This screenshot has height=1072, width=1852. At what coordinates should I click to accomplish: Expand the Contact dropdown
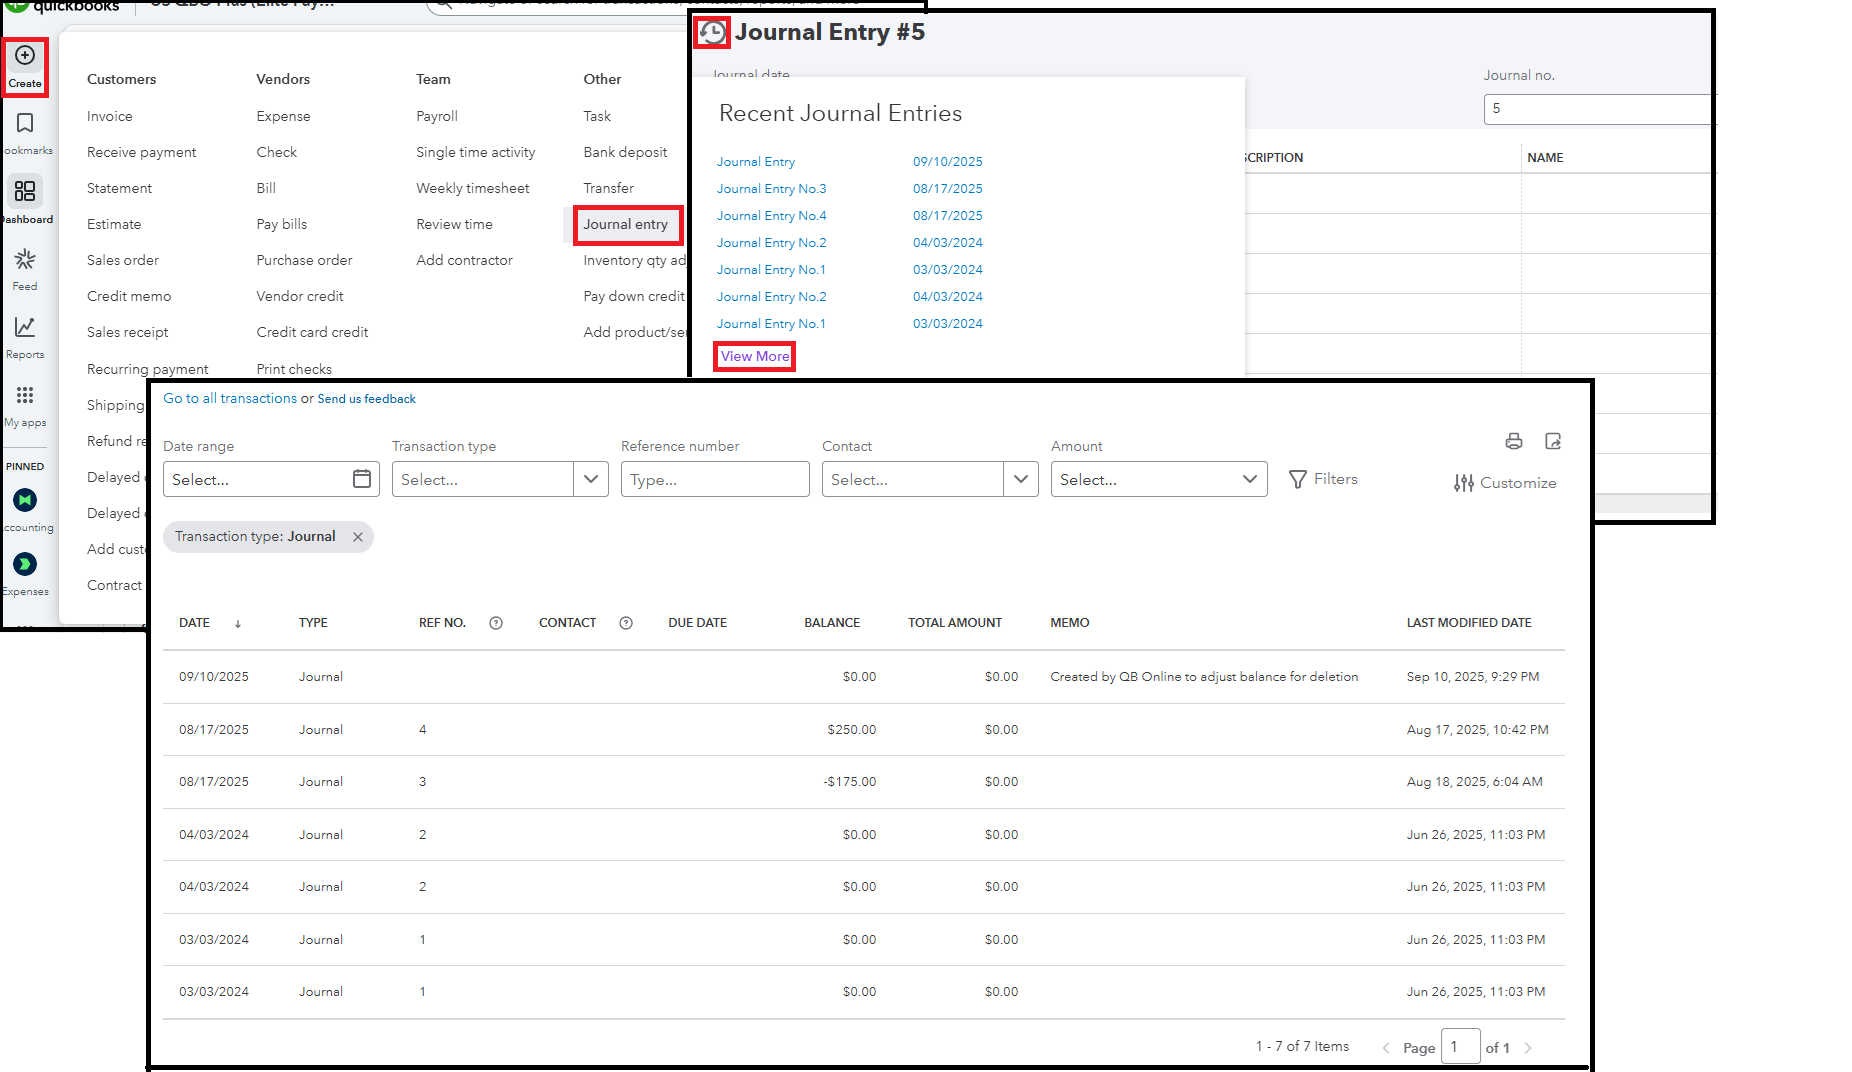[1020, 479]
